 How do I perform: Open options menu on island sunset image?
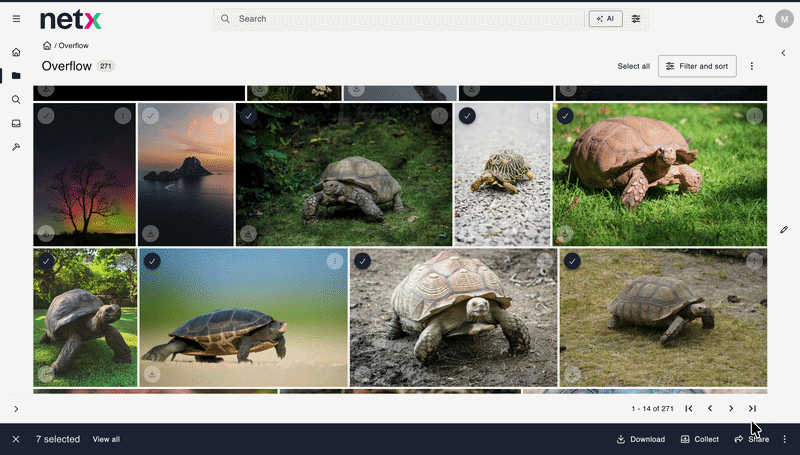220,116
